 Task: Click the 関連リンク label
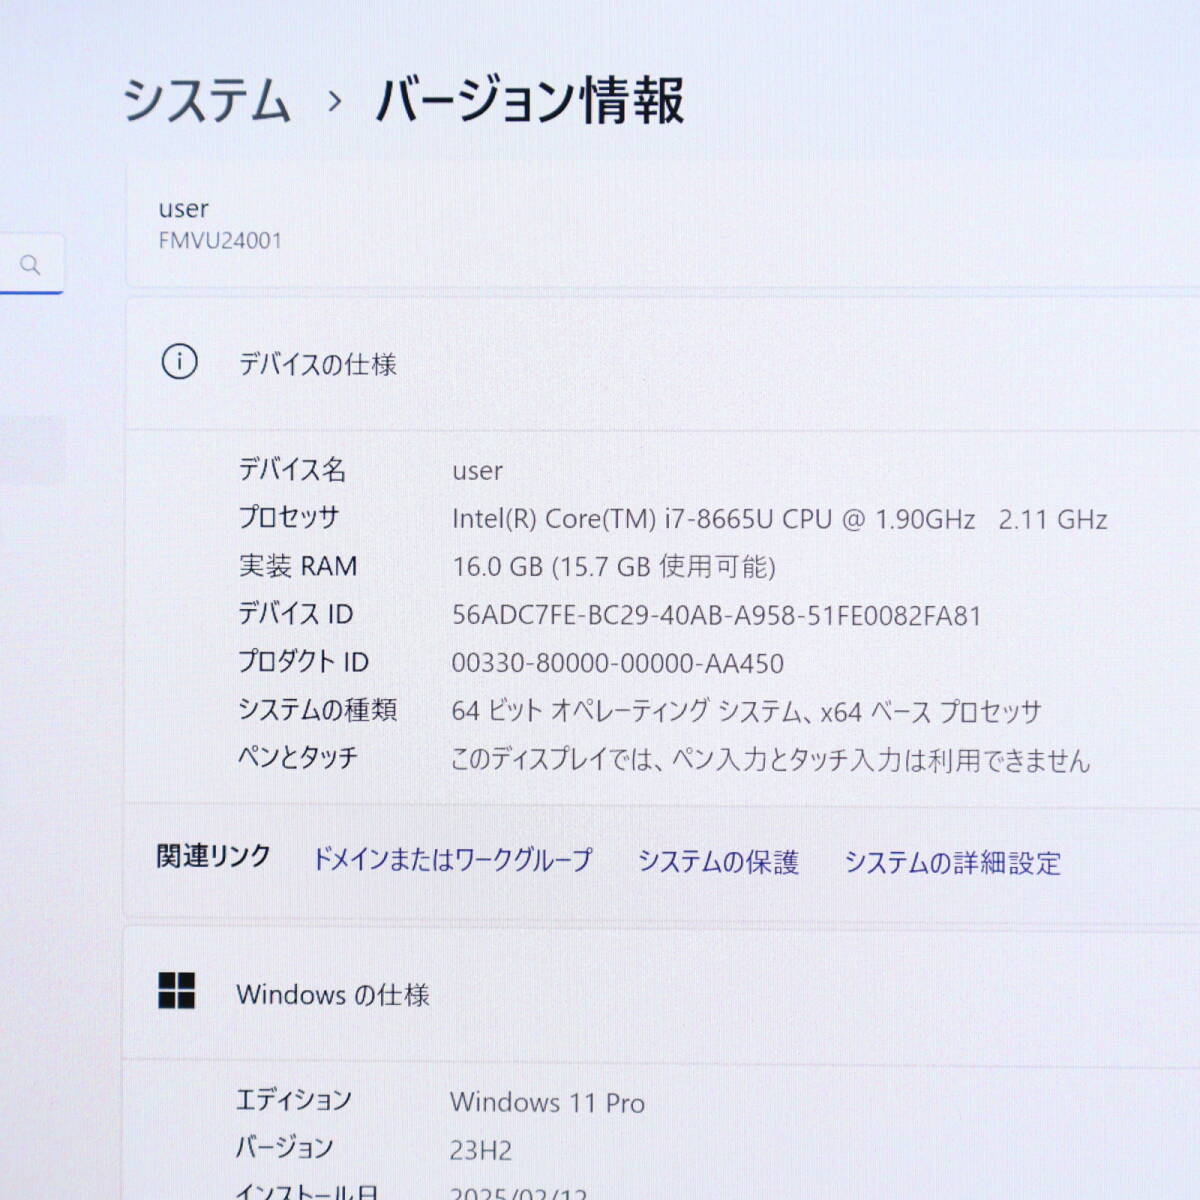pyautogui.click(x=214, y=856)
